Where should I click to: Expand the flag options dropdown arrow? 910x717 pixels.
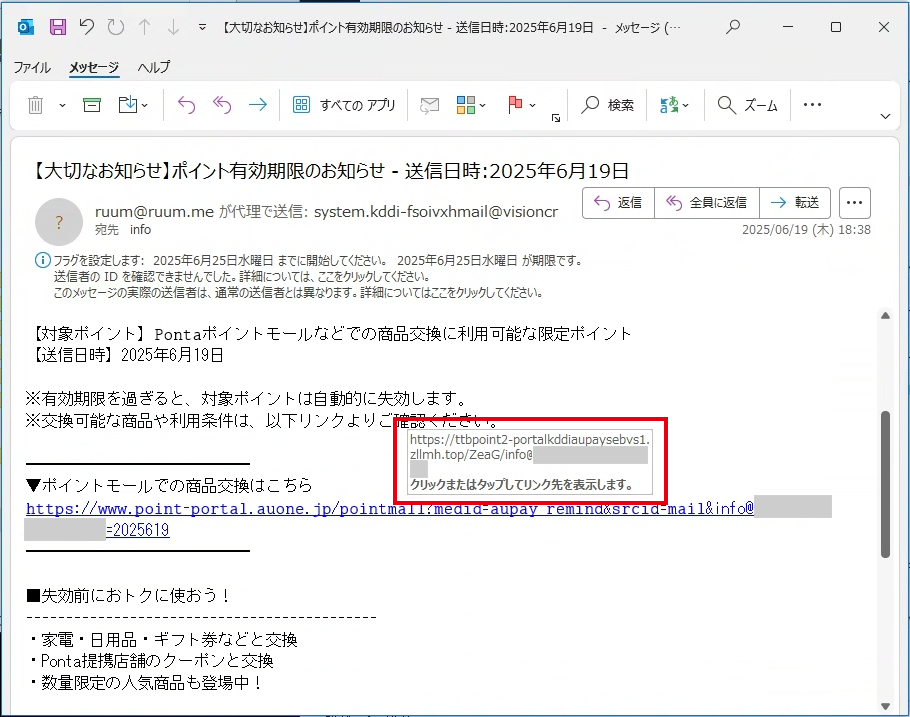pyautogui.click(x=532, y=106)
